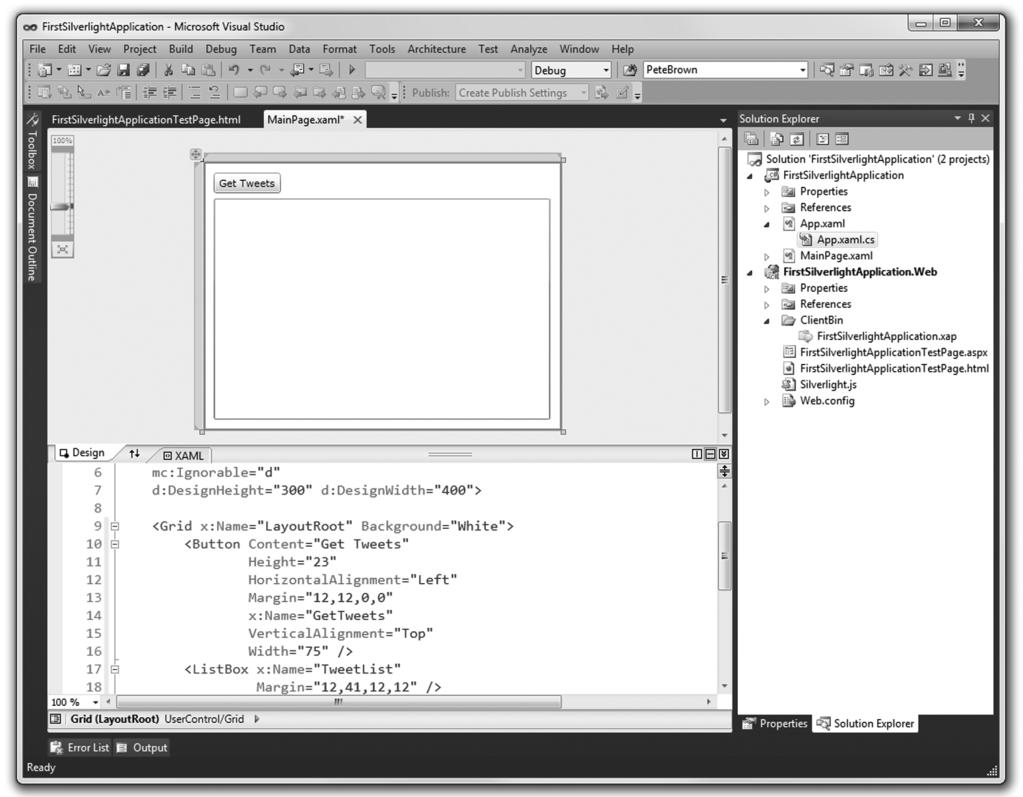Open the Toolbox wrench-hammer toolbar icon
Viewport: 1023px width, 797px height.
(x=905, y=70)
